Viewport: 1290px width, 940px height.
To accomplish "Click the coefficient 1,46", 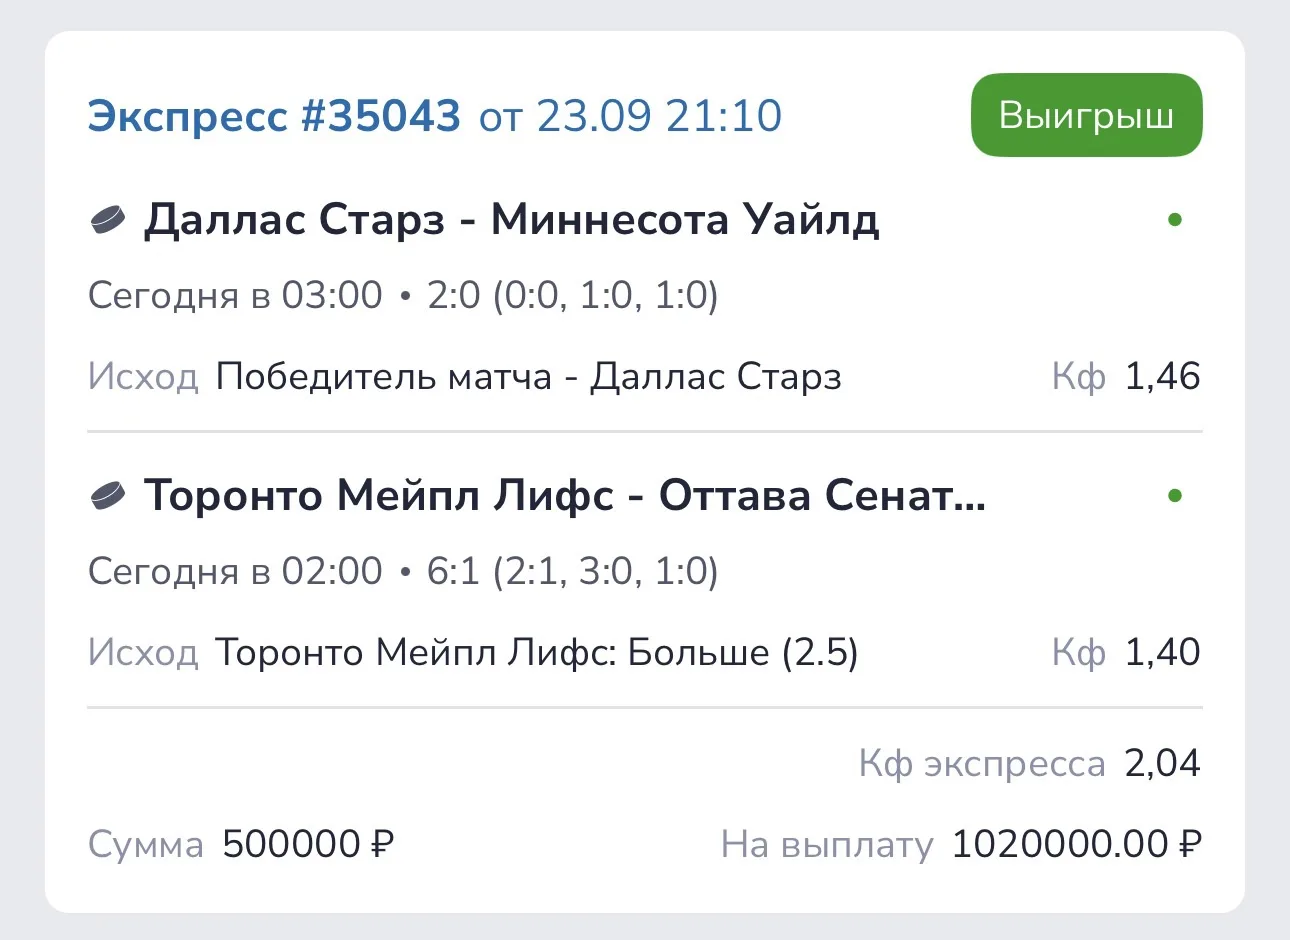I will click(x=1163, y=377).
